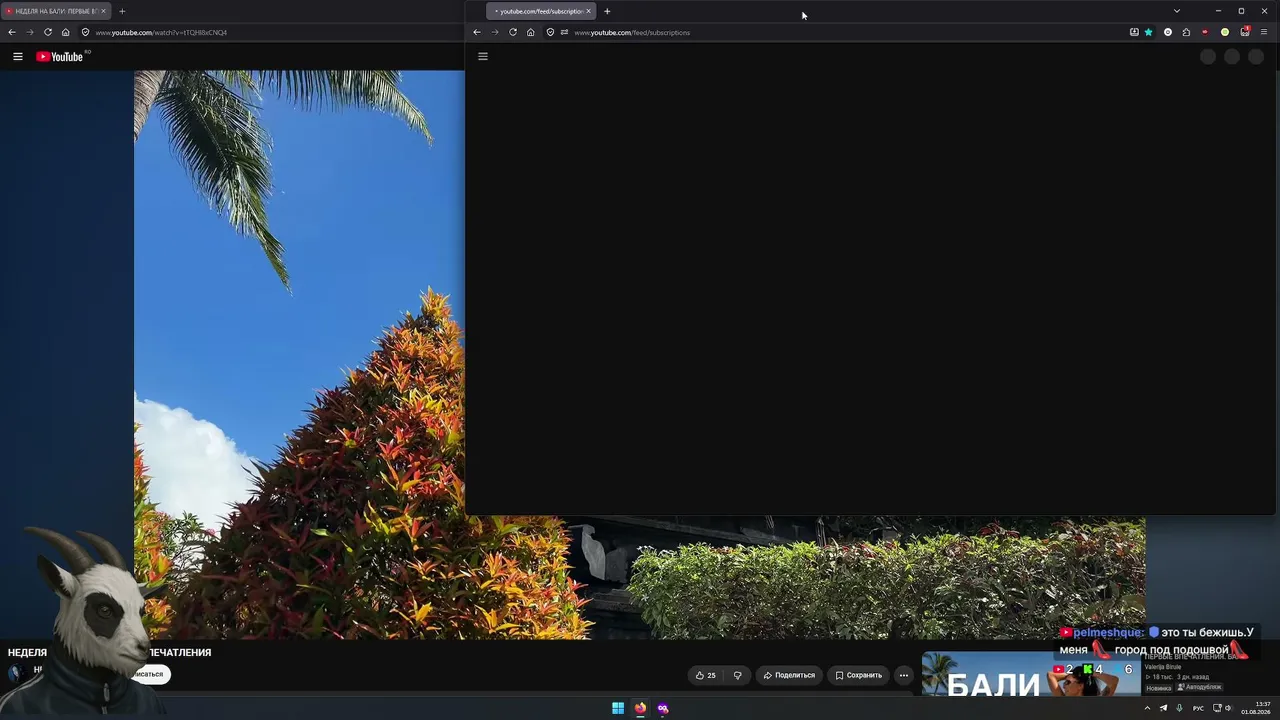Open site permissions icon in right address bar

(564, 32)
